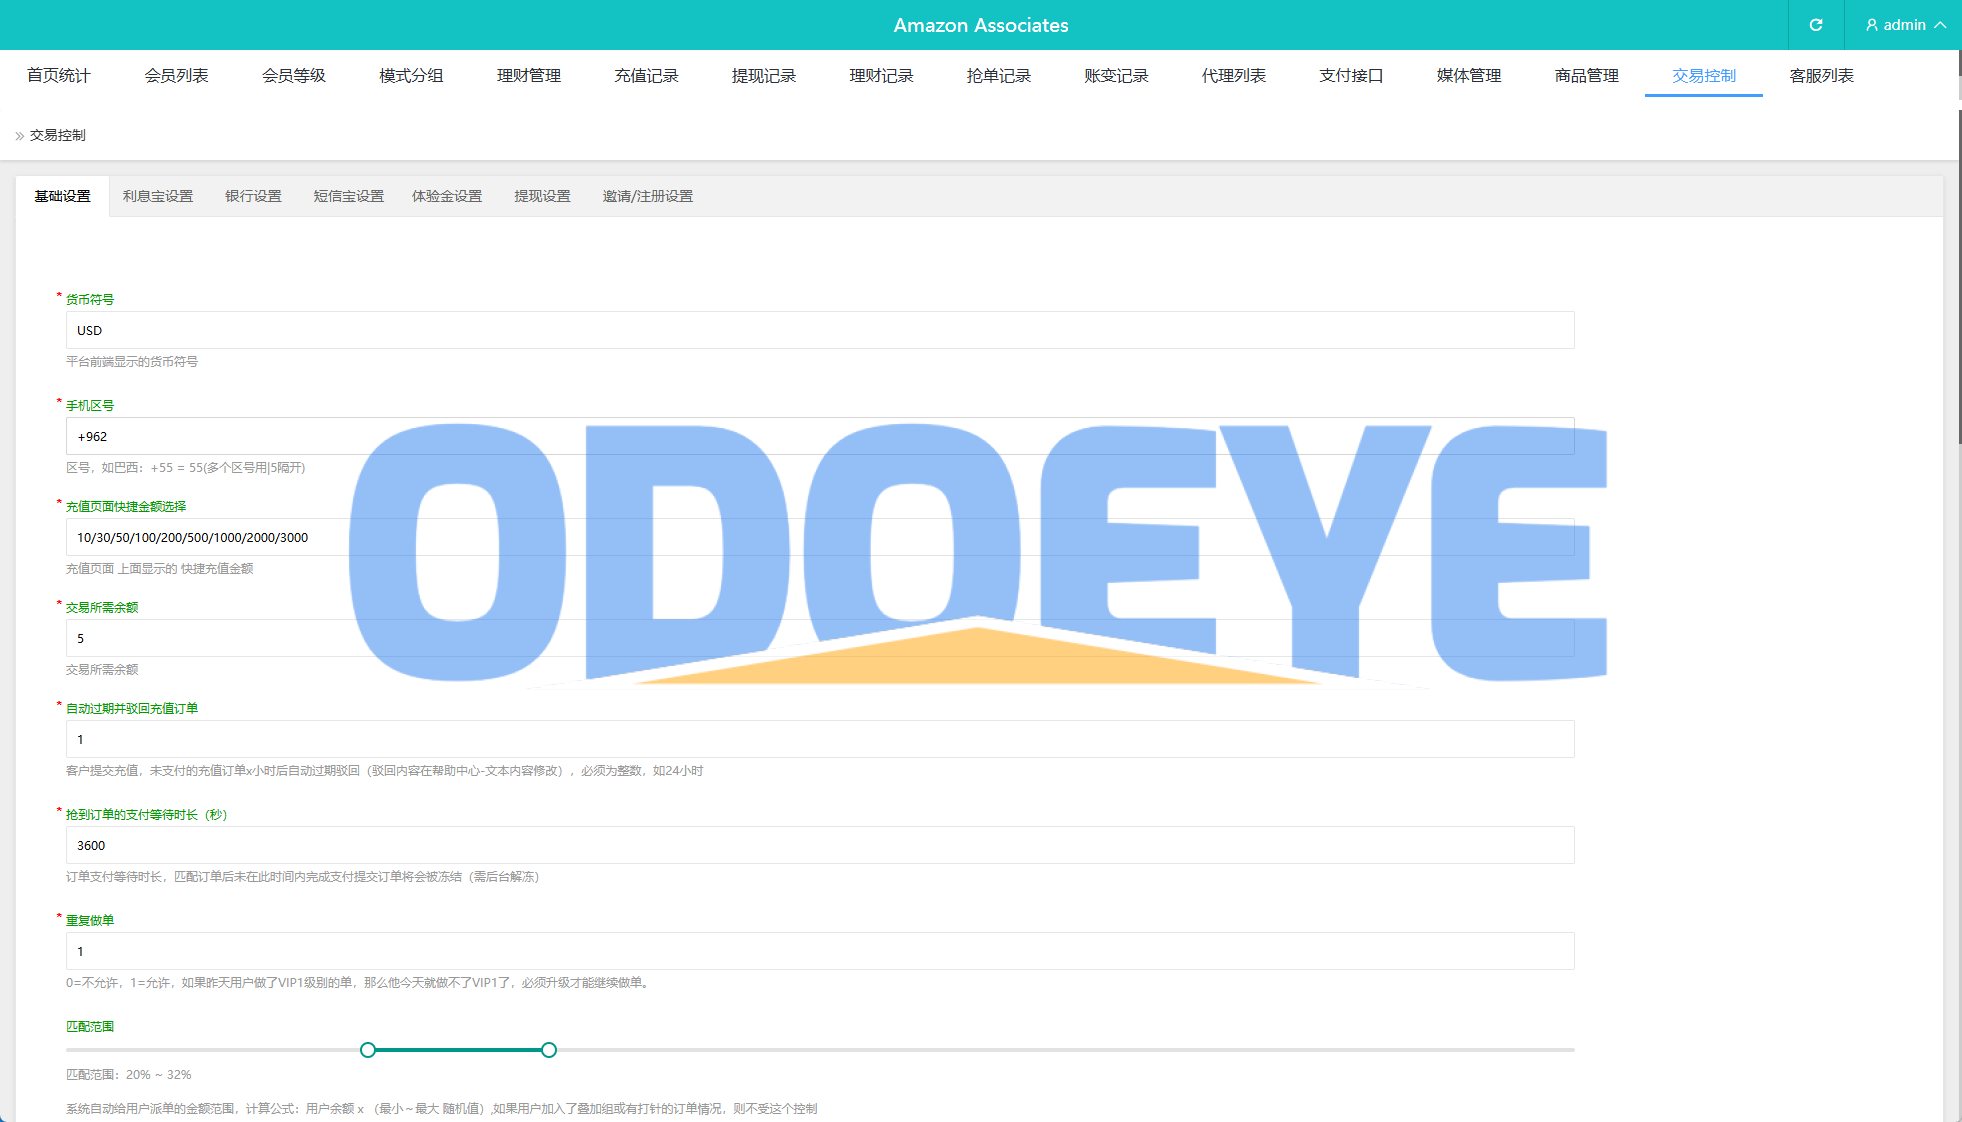Click the breadcrumb double-arrow icon
The image size is (1962, 1122).
click(x=19, y=136)
